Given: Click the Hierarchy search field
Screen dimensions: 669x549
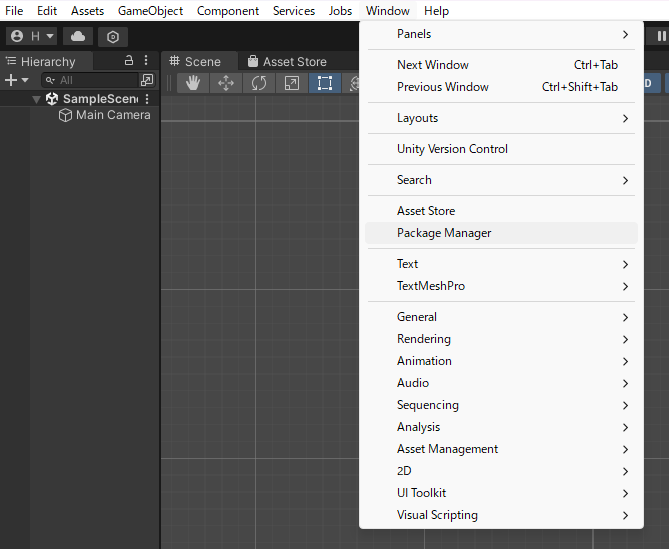Looking at the screenshot, I should [x=90, y=80].
